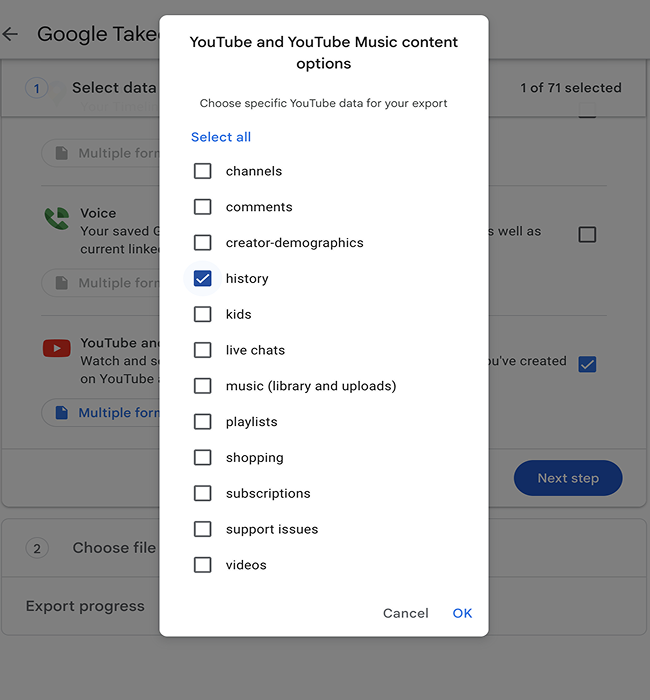Check the live chats option
650x700 pixels.
[x=203, y=350]
